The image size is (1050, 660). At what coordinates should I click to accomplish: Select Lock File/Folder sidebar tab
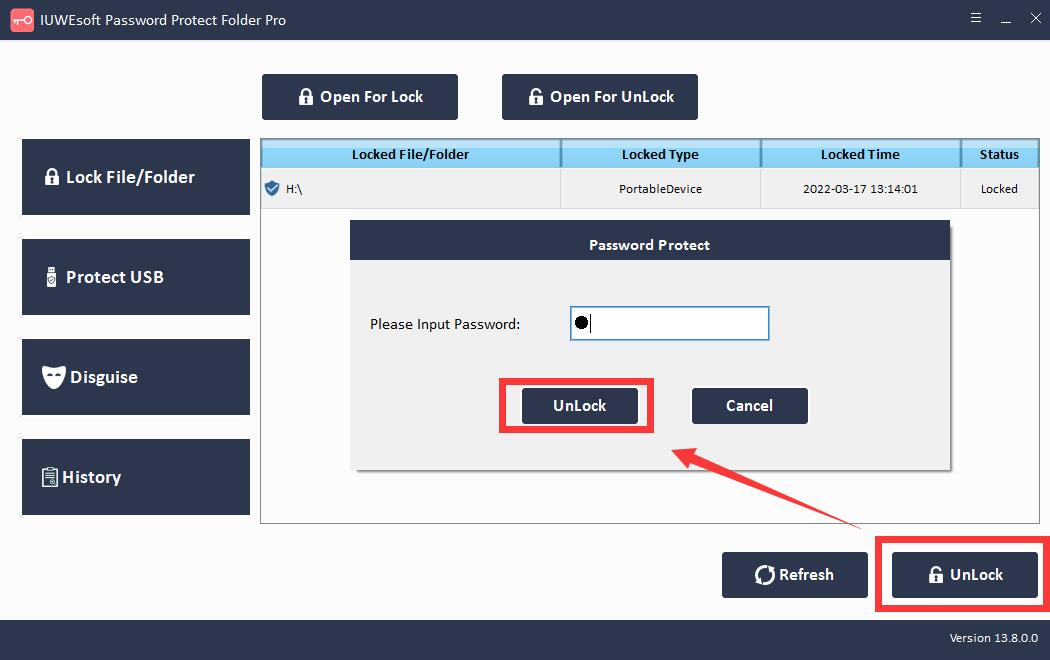point(136,177)
